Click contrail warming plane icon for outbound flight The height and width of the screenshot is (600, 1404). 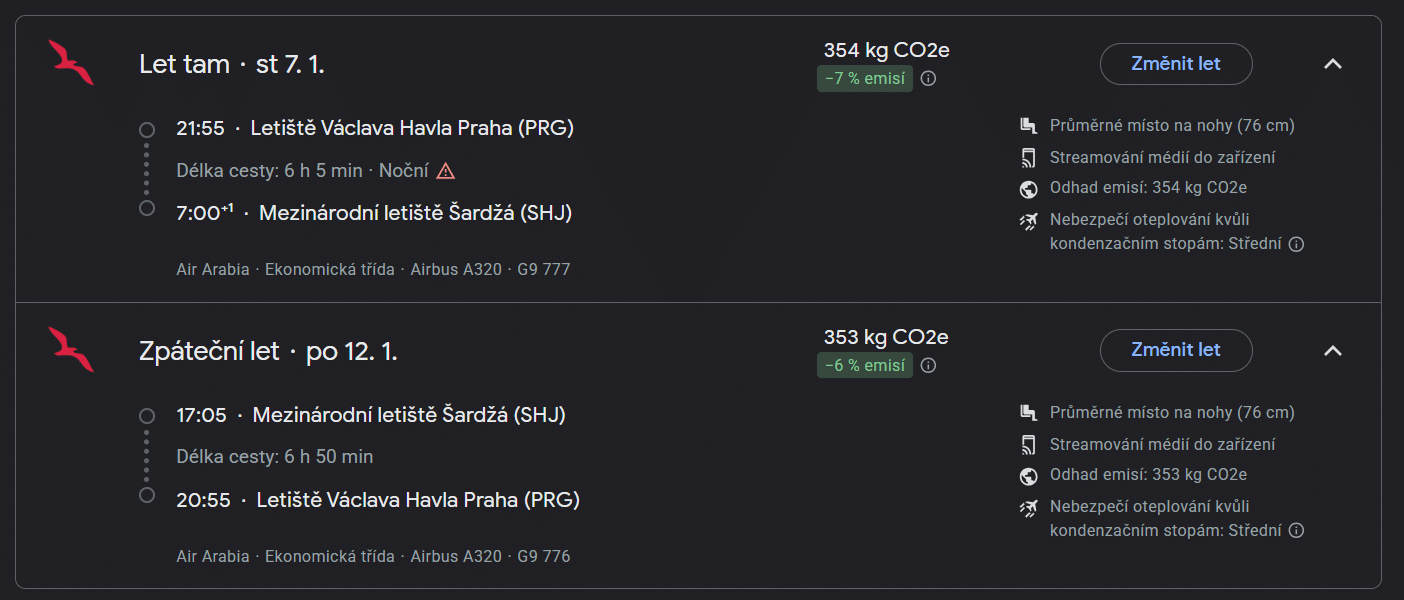(x=1028, y=220)
